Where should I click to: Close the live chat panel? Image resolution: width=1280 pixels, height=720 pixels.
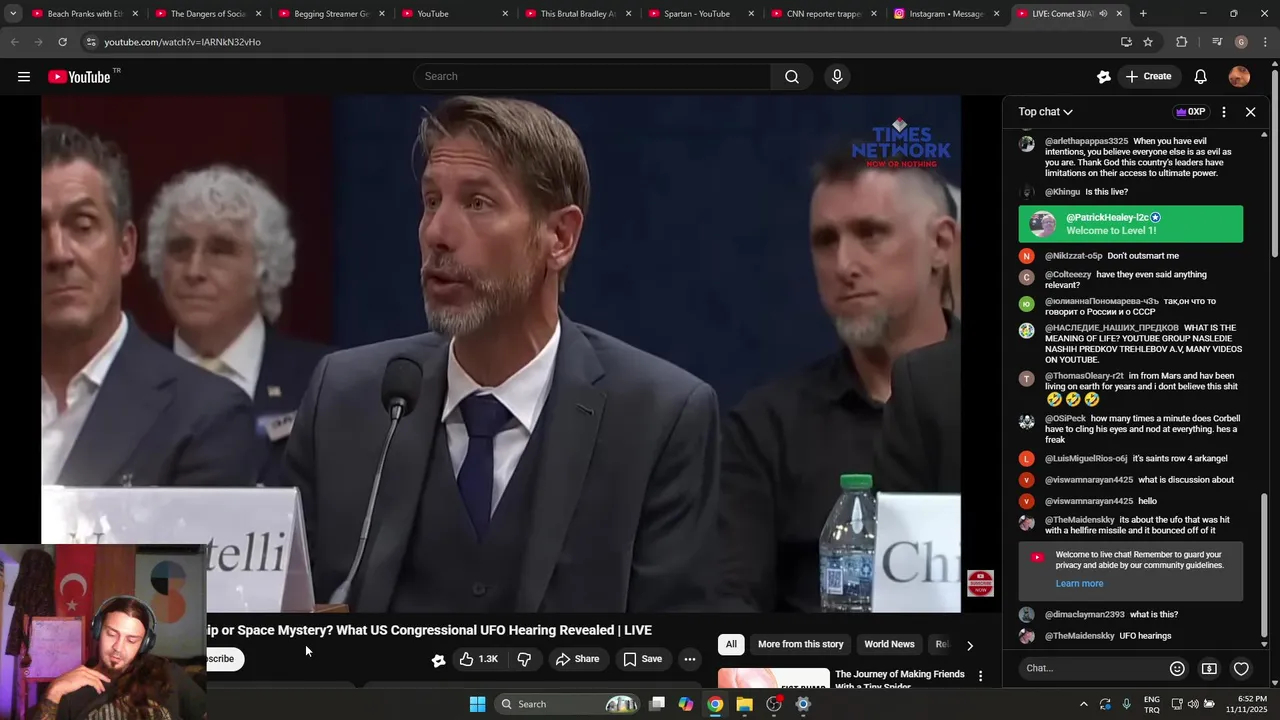pos(1250,112)
